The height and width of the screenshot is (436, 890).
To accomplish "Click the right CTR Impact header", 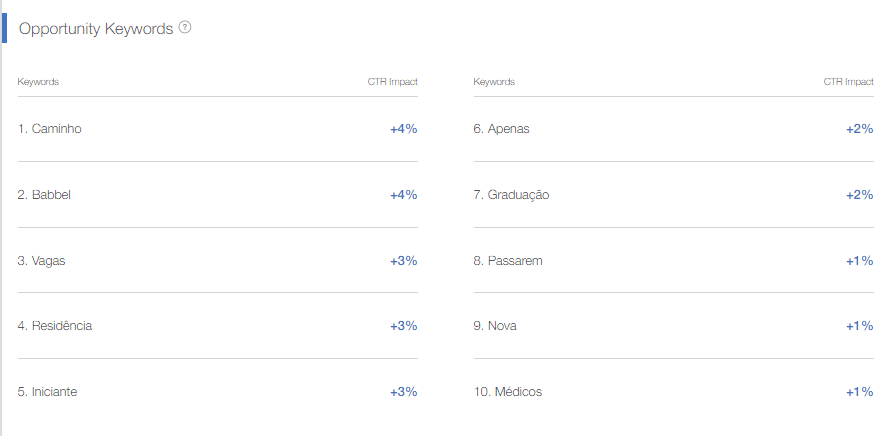I will point(849,82).
